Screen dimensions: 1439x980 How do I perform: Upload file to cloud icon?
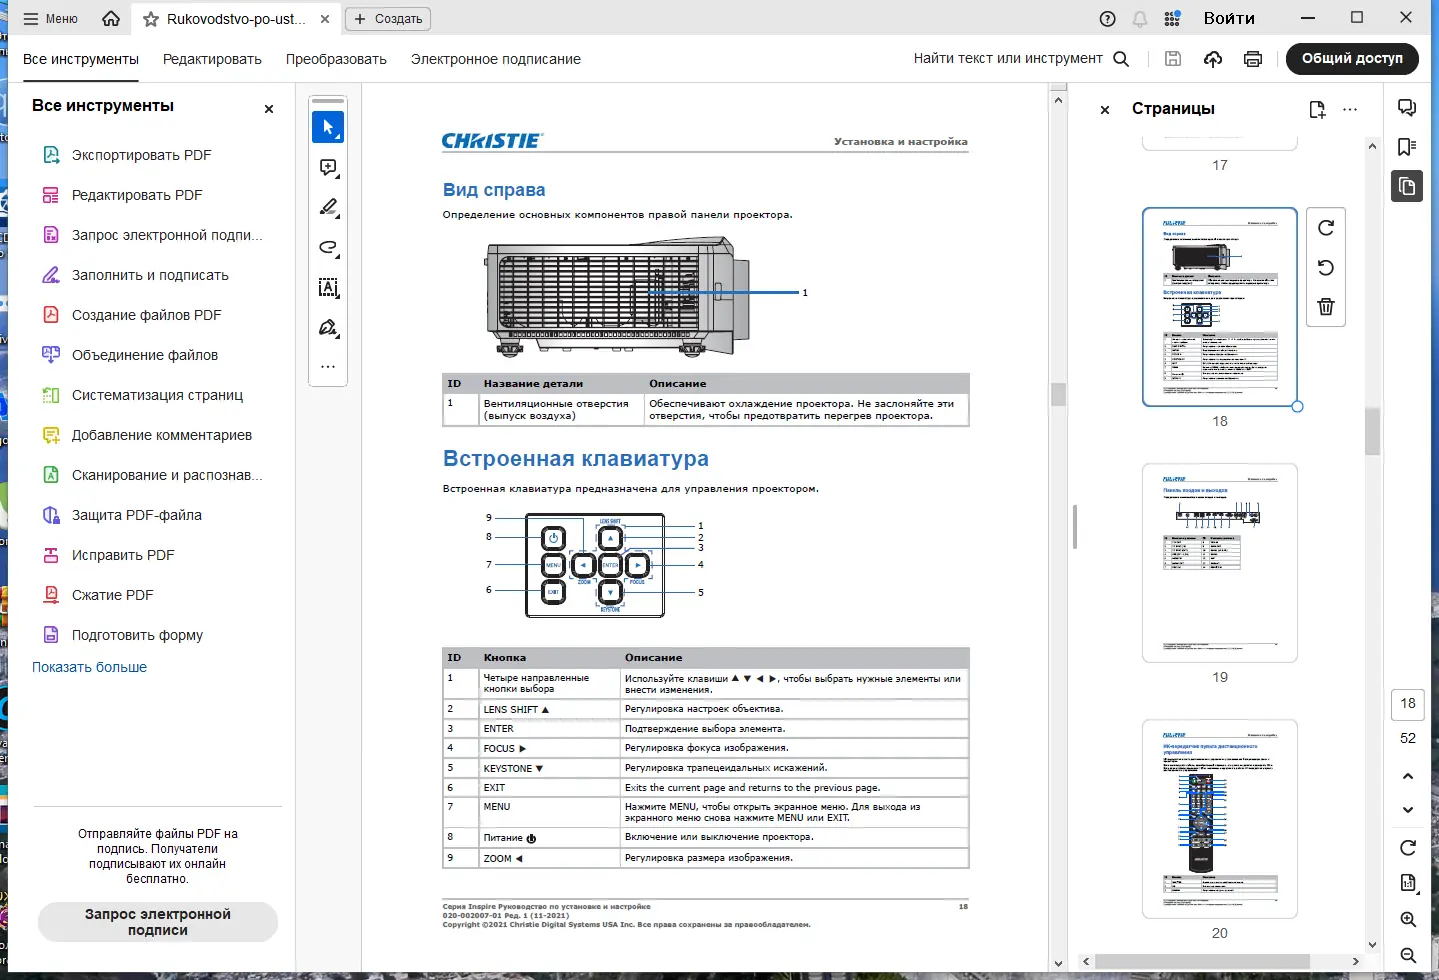[x=1213, y=59]
